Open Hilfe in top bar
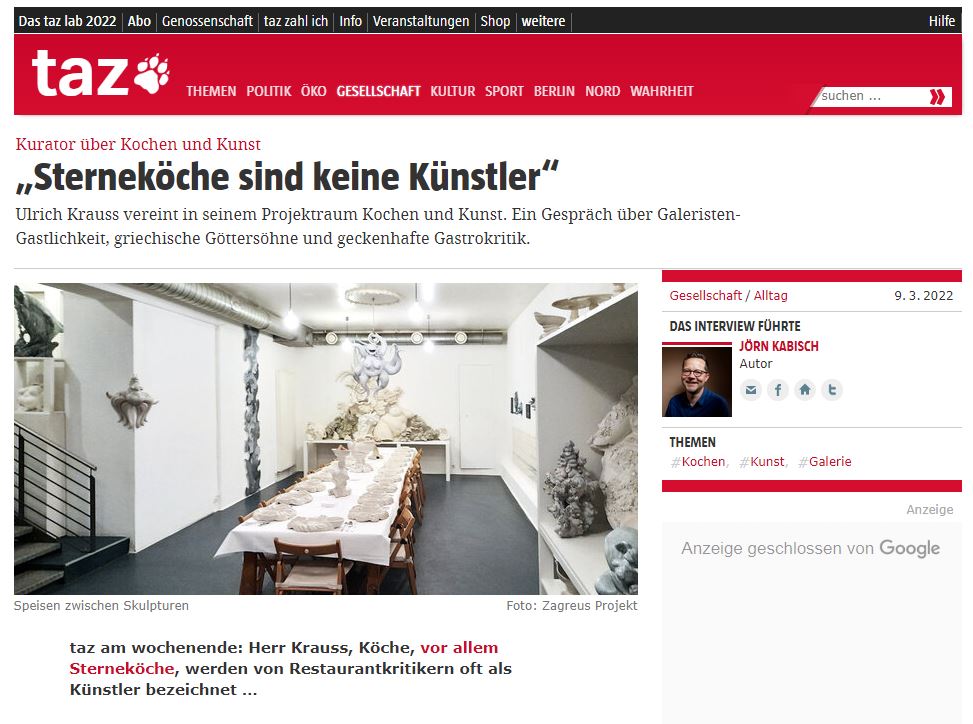 pyautogui.click(x=941, y=21)
